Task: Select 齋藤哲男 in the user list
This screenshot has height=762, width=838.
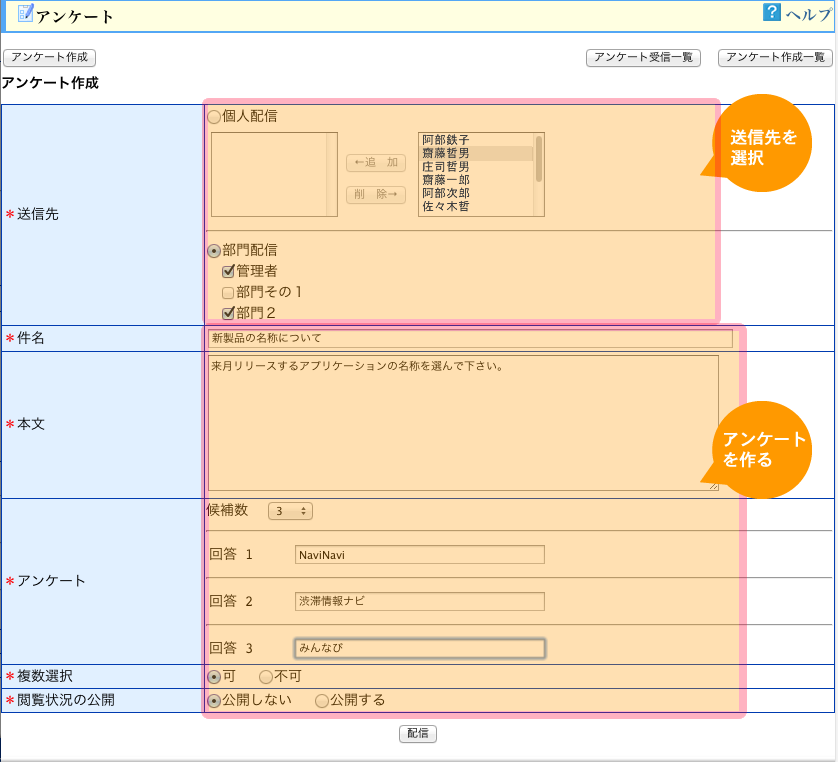Action: [446, 153]
